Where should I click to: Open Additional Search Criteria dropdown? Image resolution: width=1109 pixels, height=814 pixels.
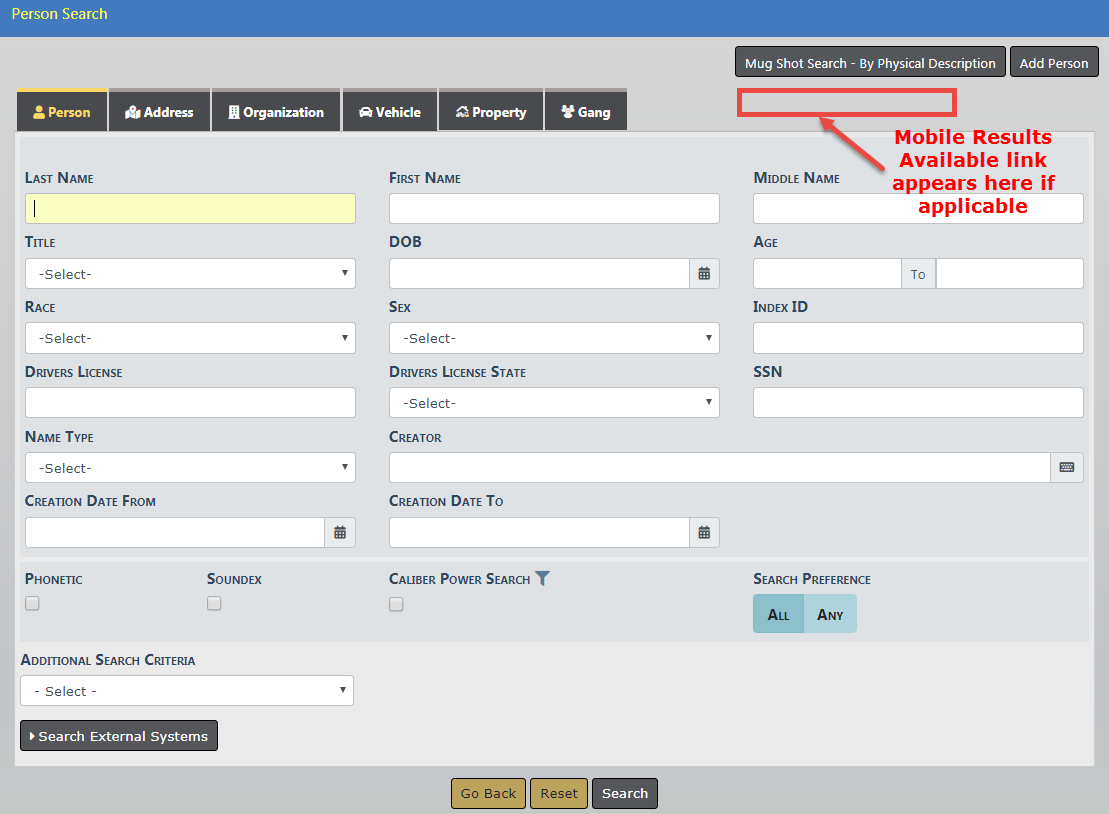point(187,691)
